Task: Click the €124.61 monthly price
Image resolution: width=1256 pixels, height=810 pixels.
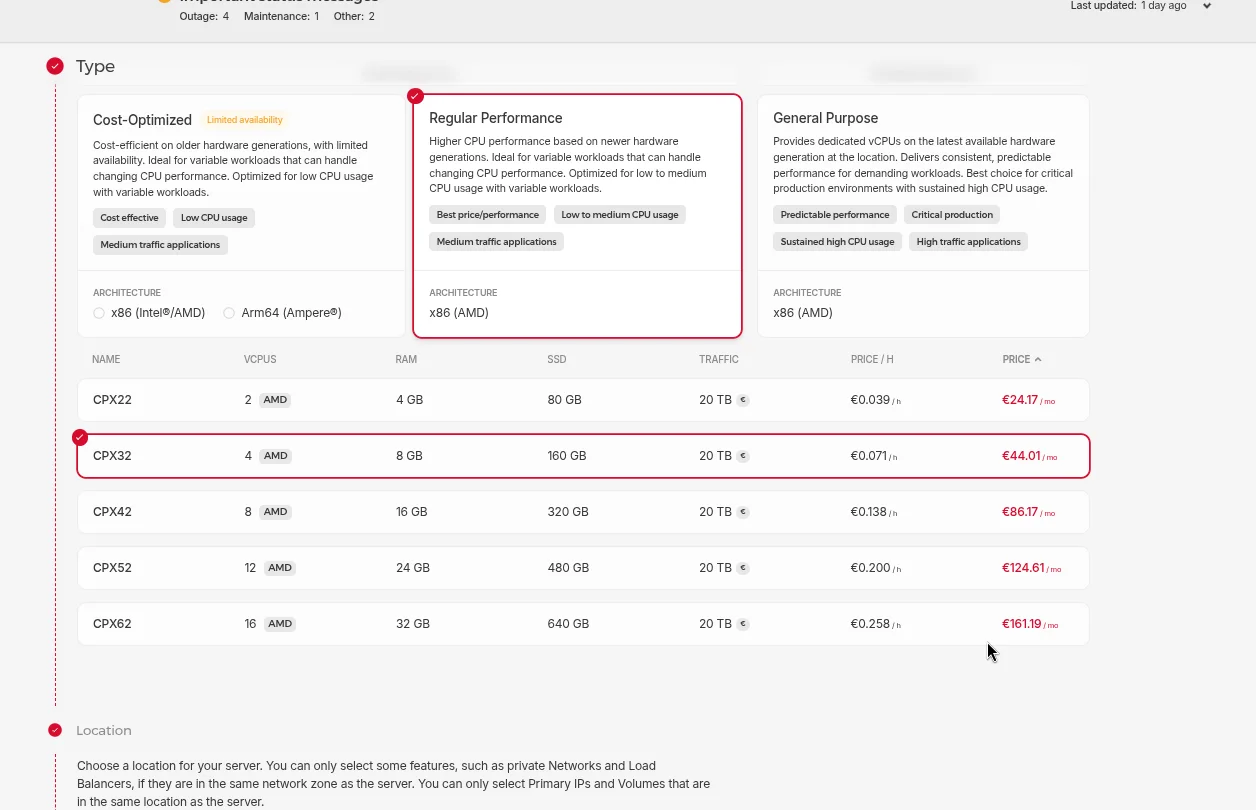Action: [x=1032, y=568]
